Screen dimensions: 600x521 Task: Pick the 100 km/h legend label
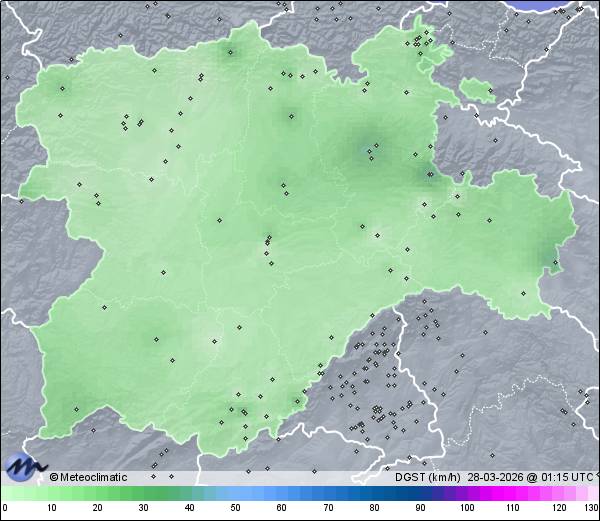click(467, 508)
